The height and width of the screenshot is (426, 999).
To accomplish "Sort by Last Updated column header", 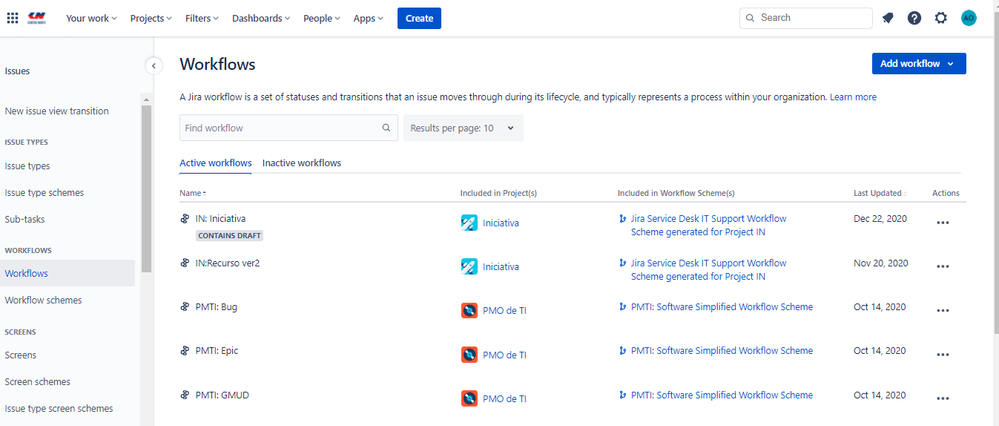I will click(x=880, y=193).
